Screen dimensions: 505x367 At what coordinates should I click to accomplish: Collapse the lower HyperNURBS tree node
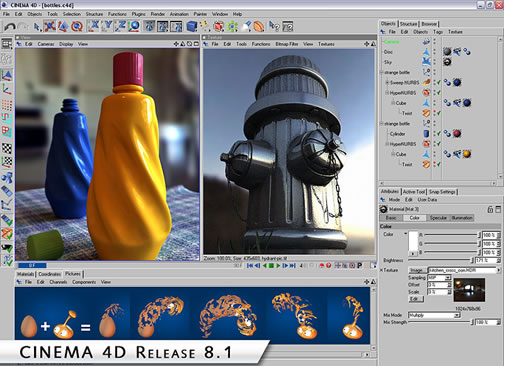(387, 144)
